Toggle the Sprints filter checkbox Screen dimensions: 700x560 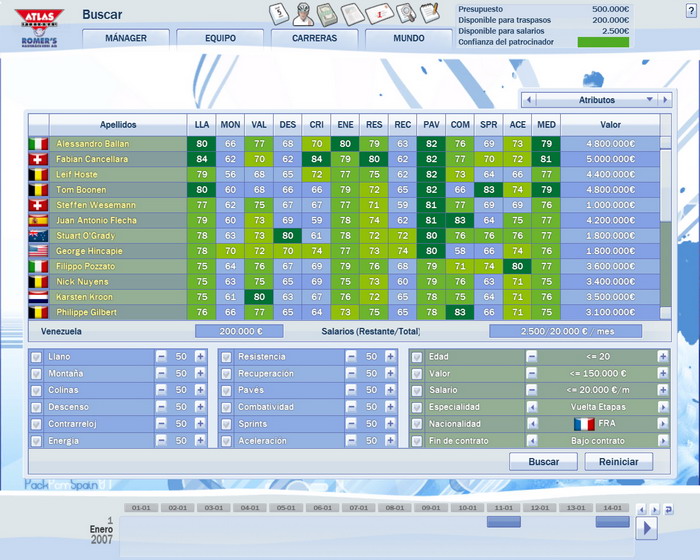(226, 424)
